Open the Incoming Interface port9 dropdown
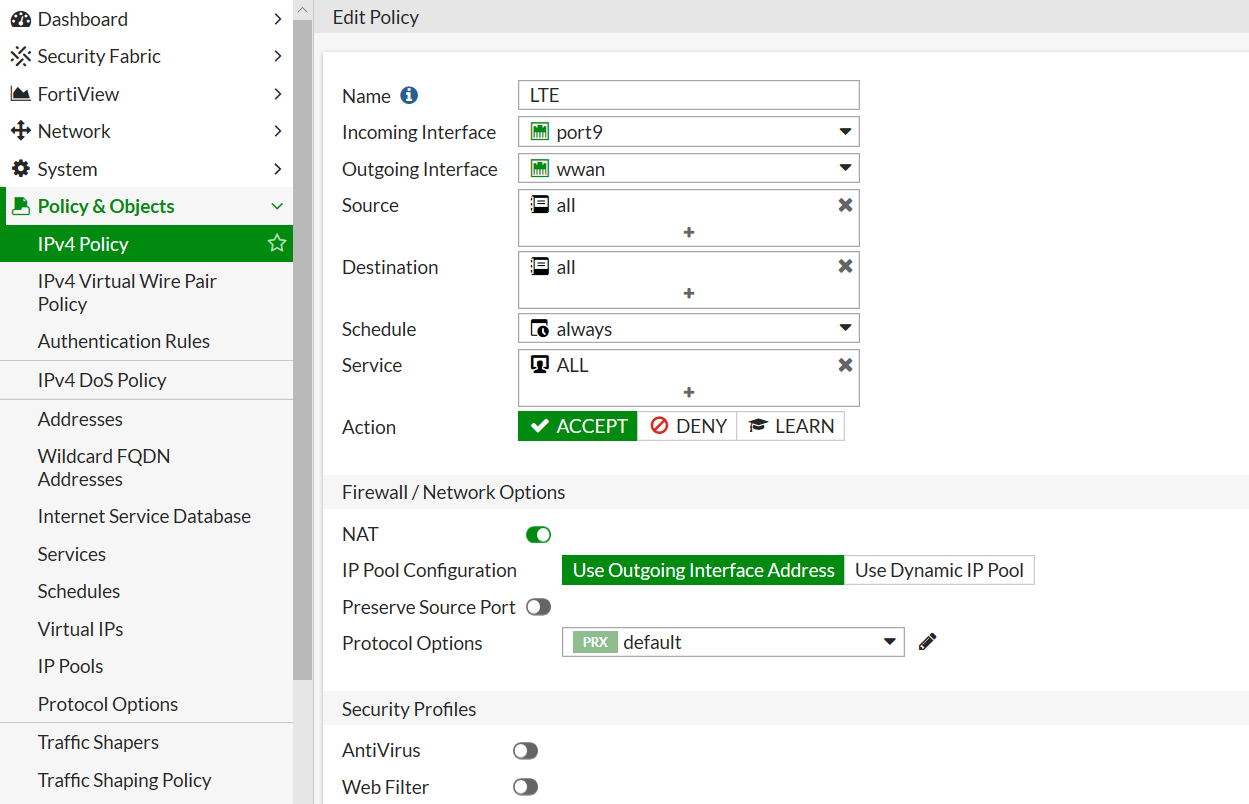The image size is (1249, 804). pos(689,132)
